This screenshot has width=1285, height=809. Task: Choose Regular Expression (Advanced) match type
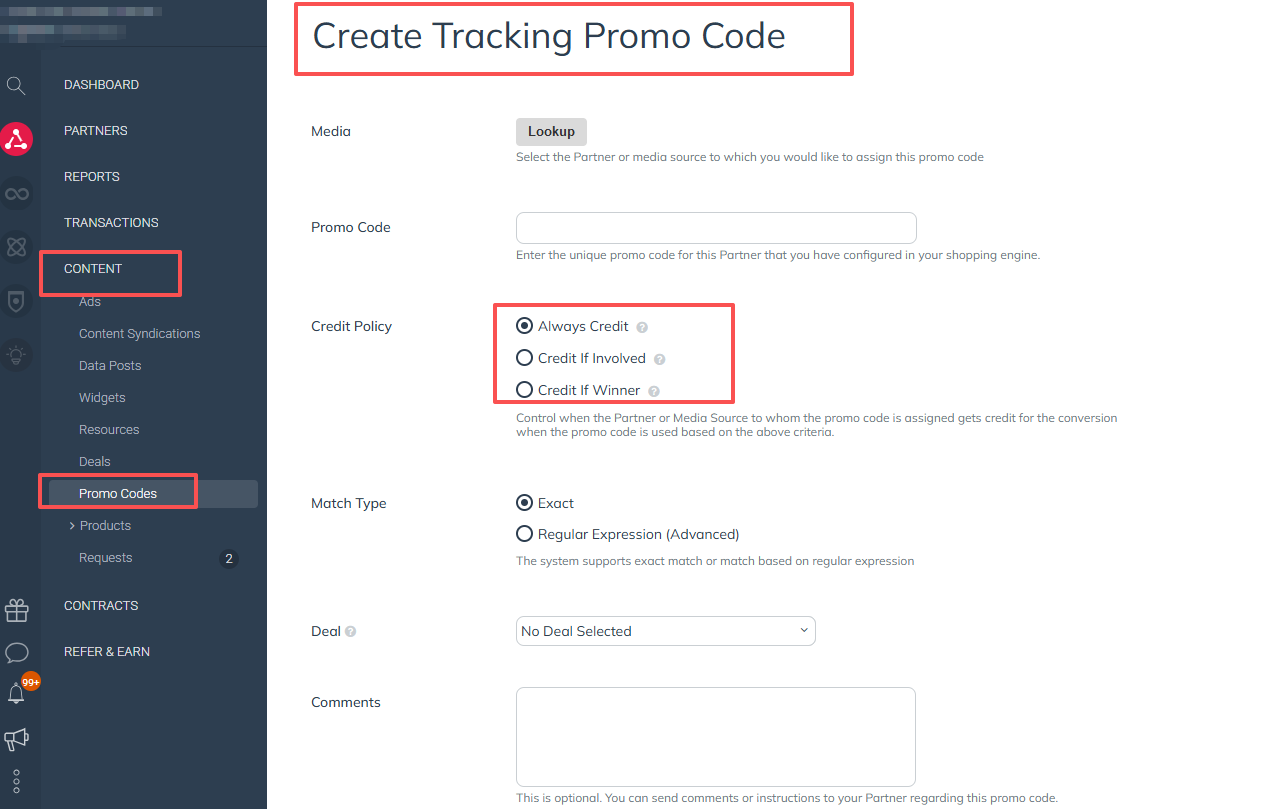click(524, 534)
